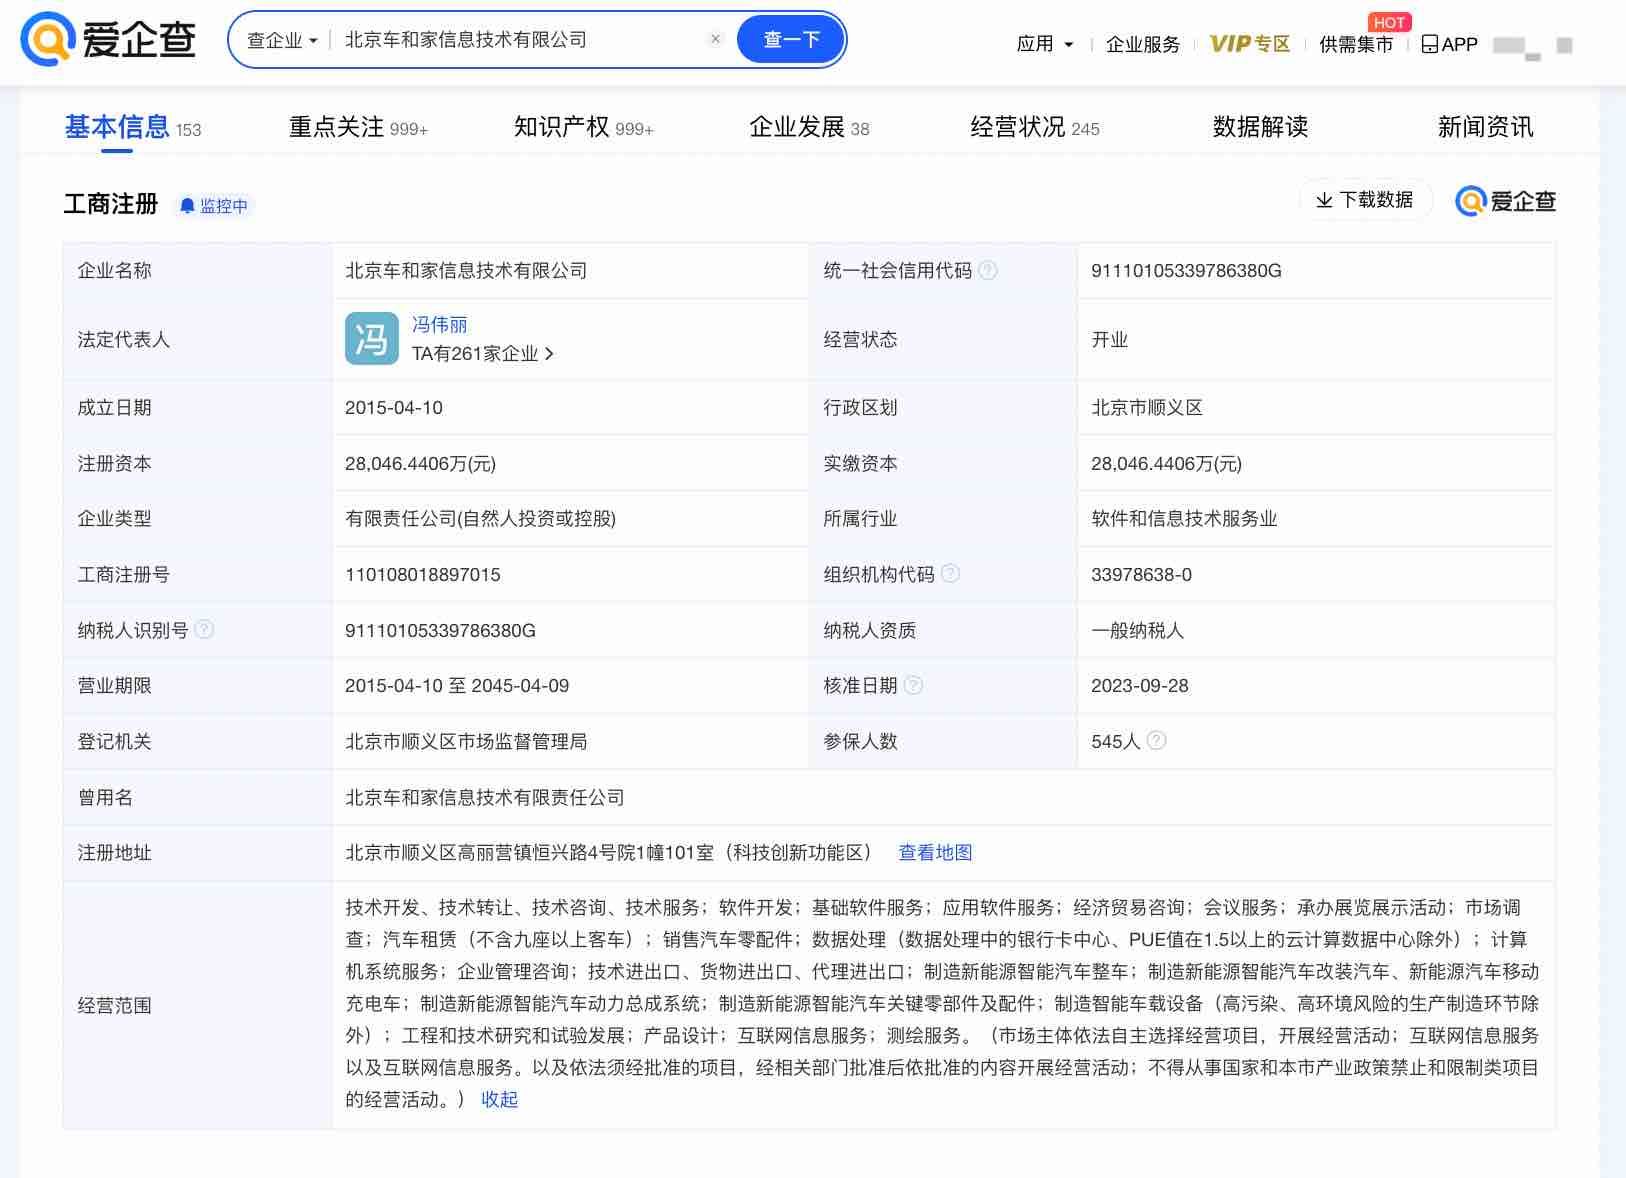Select the establishment date 2015-04-10
Screen dimensions: 1626x1178
(x=393, y=408)
